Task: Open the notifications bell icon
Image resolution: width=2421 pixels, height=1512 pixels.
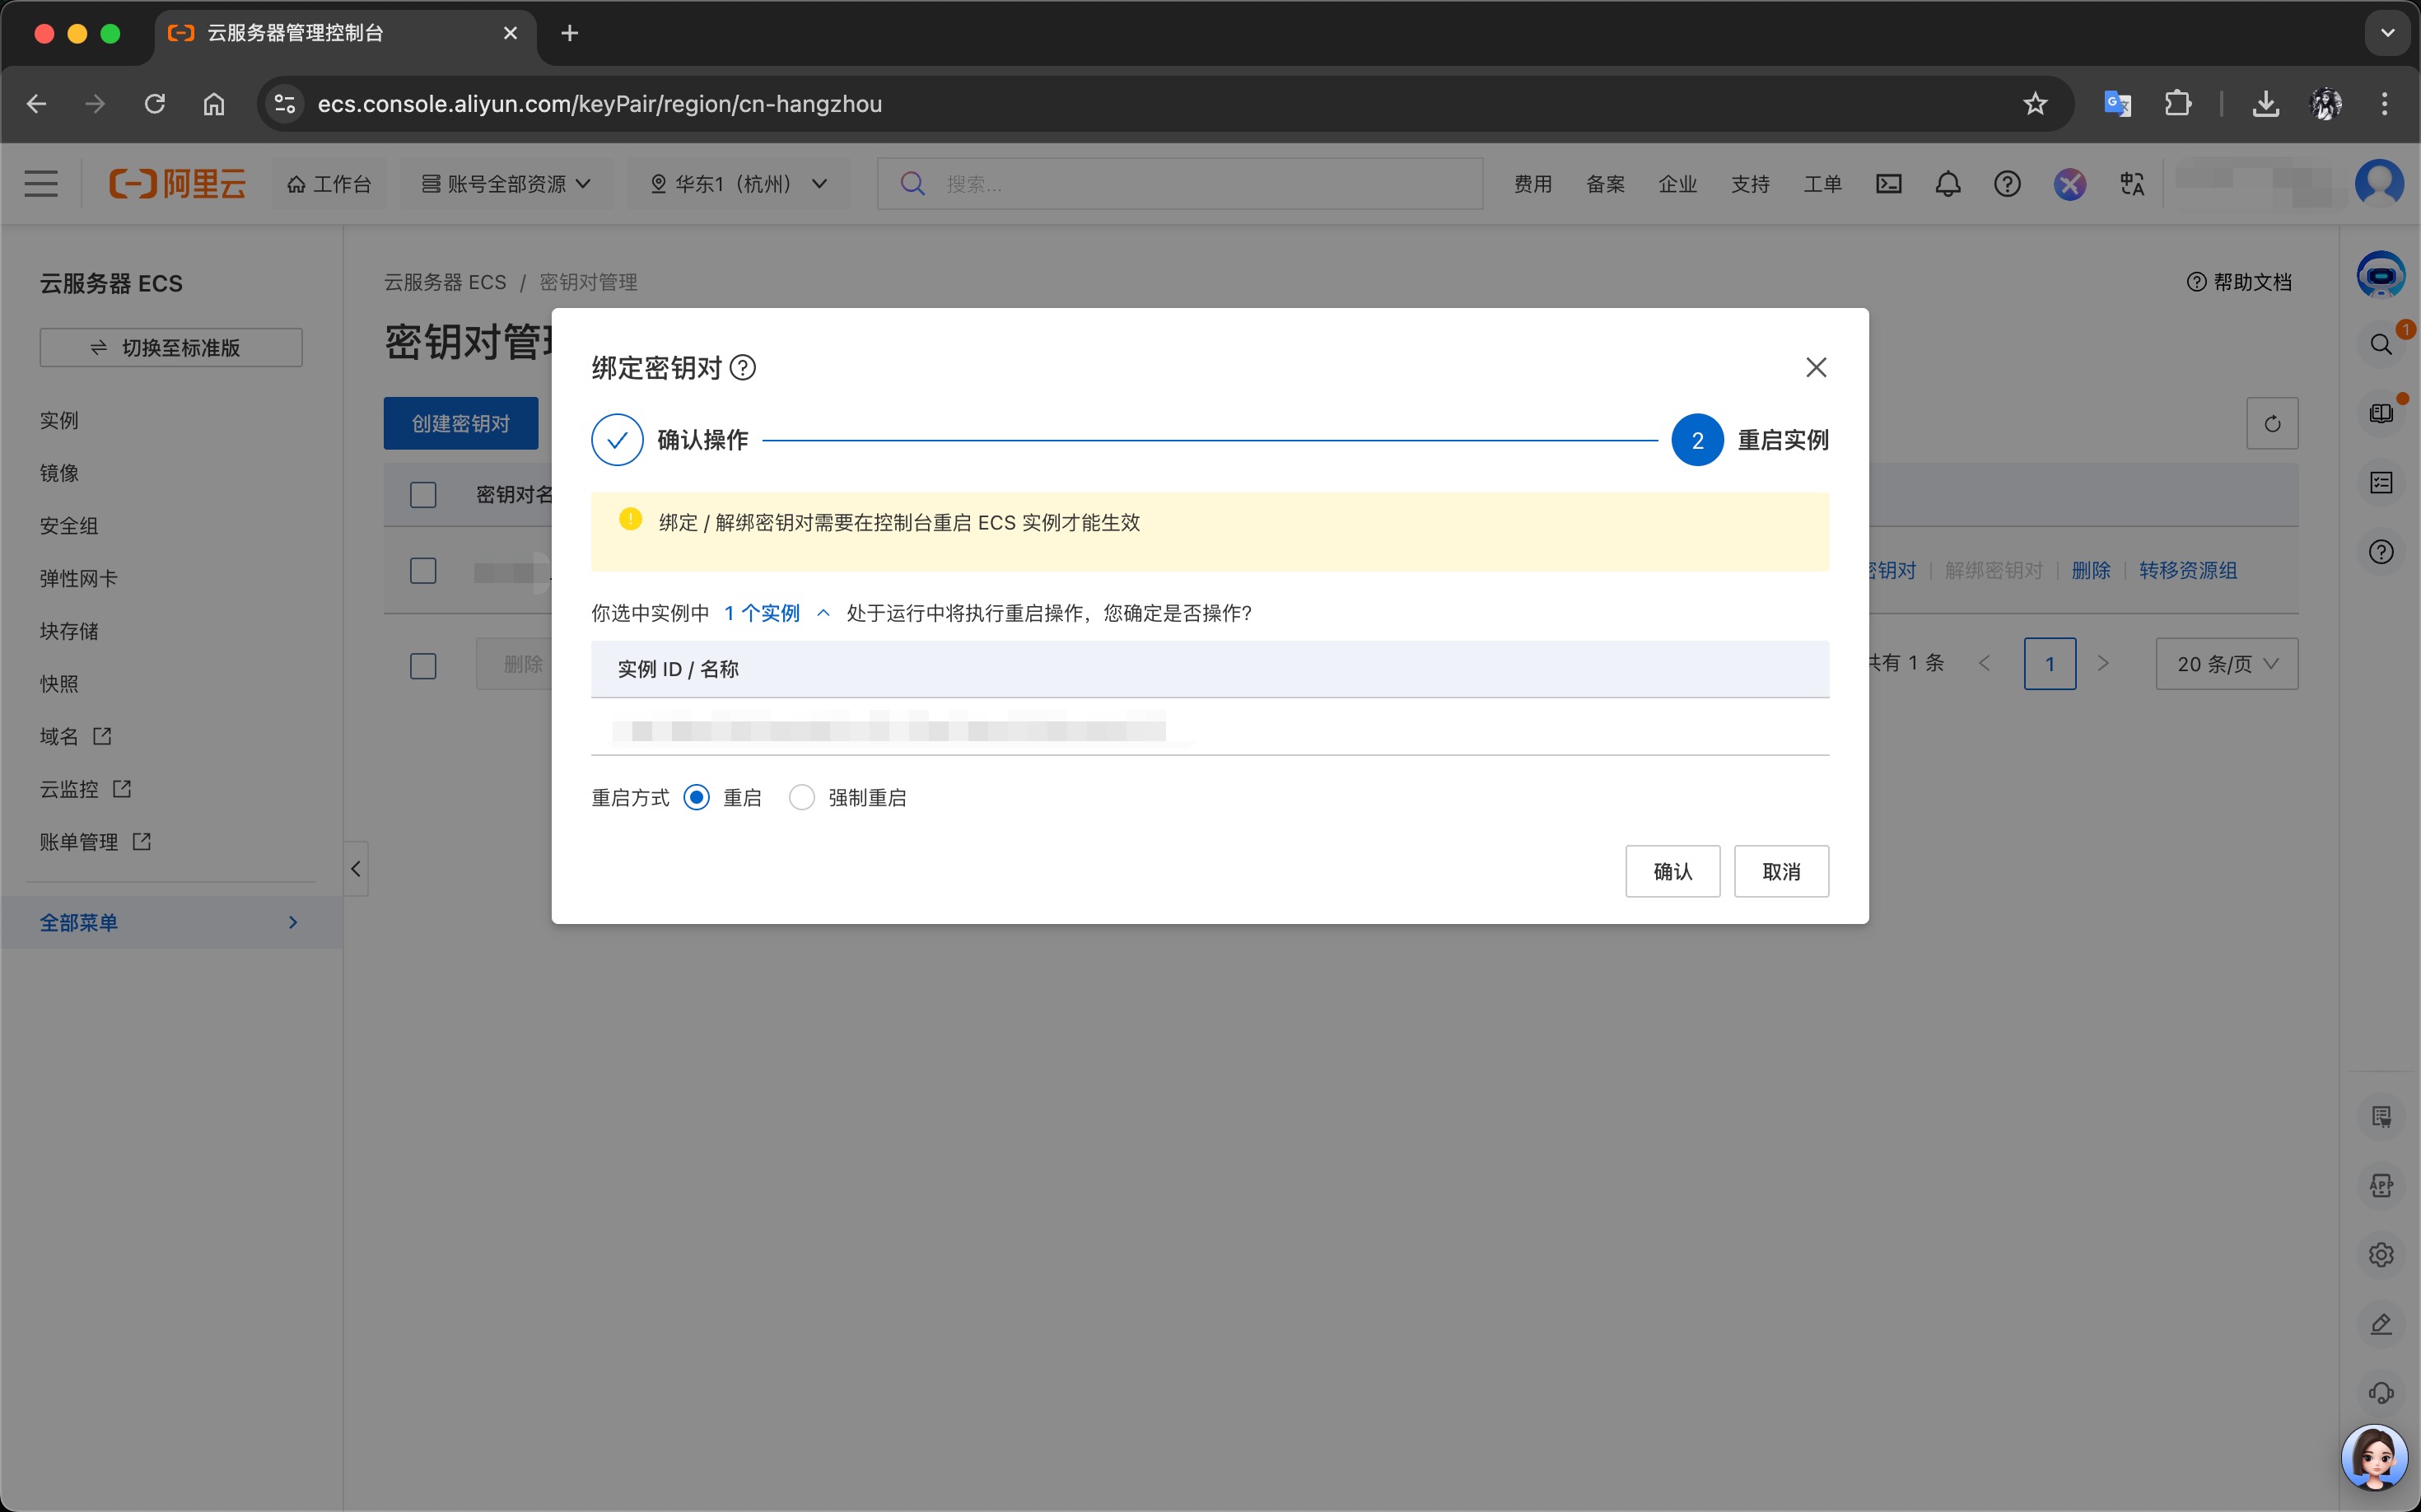Action: [x=1947, y=184]
